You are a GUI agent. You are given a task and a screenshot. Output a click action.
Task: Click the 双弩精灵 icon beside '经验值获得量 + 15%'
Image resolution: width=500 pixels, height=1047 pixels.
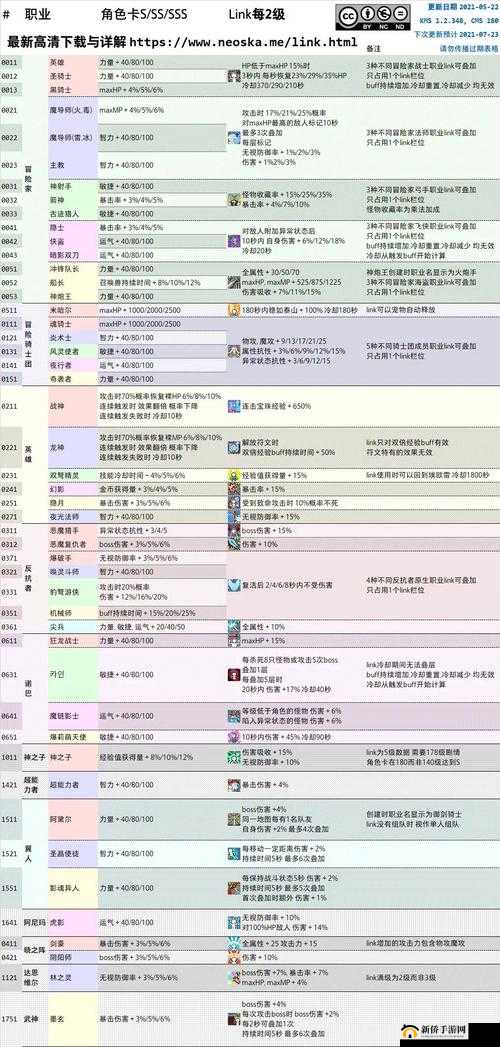pyautogui.click(x=234, y=475)
